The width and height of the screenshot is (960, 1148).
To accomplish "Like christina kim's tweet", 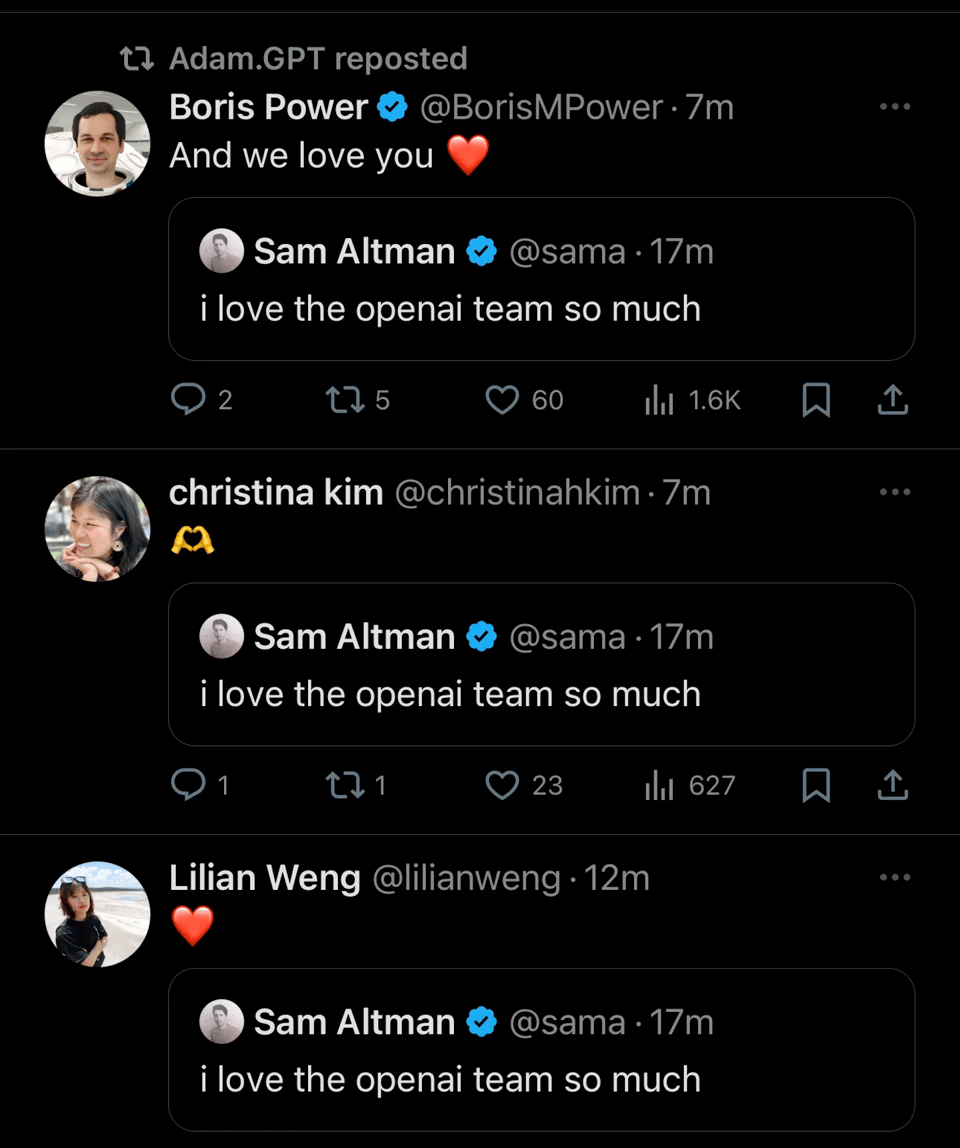I will point(502,786).
